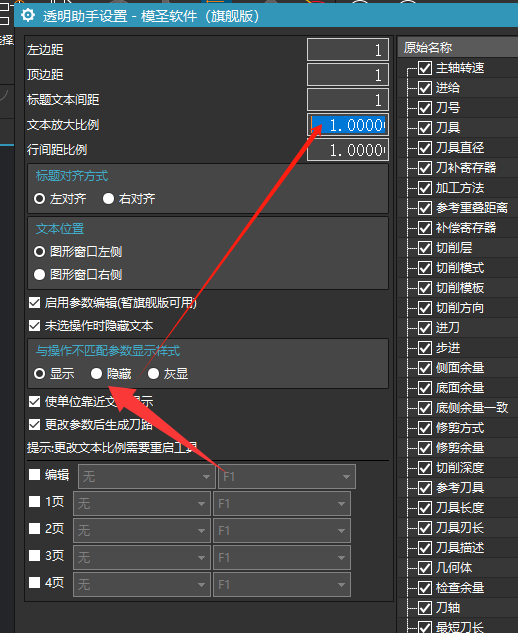Screen dimensions: 518x633
Task: Toggle 使单位靠近文本显示 checkbox
Action: tap(35, 401)
